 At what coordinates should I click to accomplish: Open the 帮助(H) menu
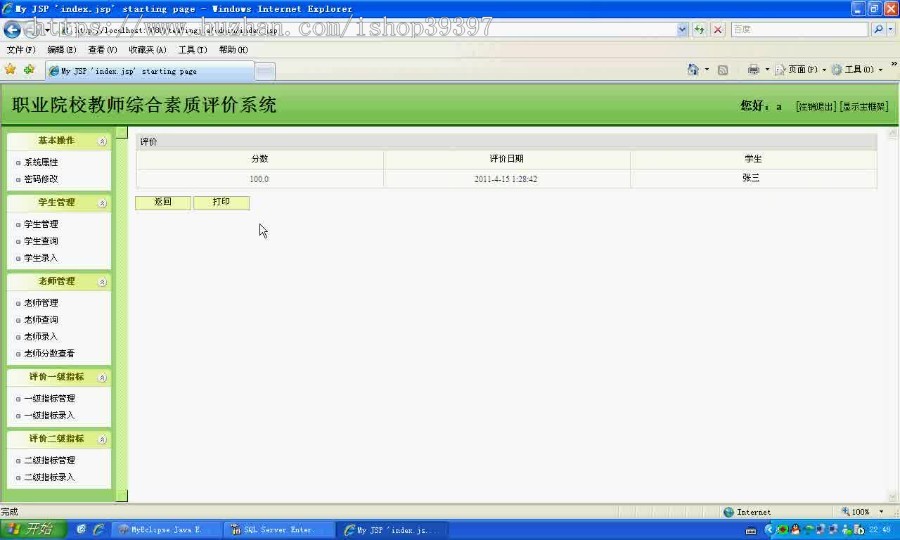(233, 50)
